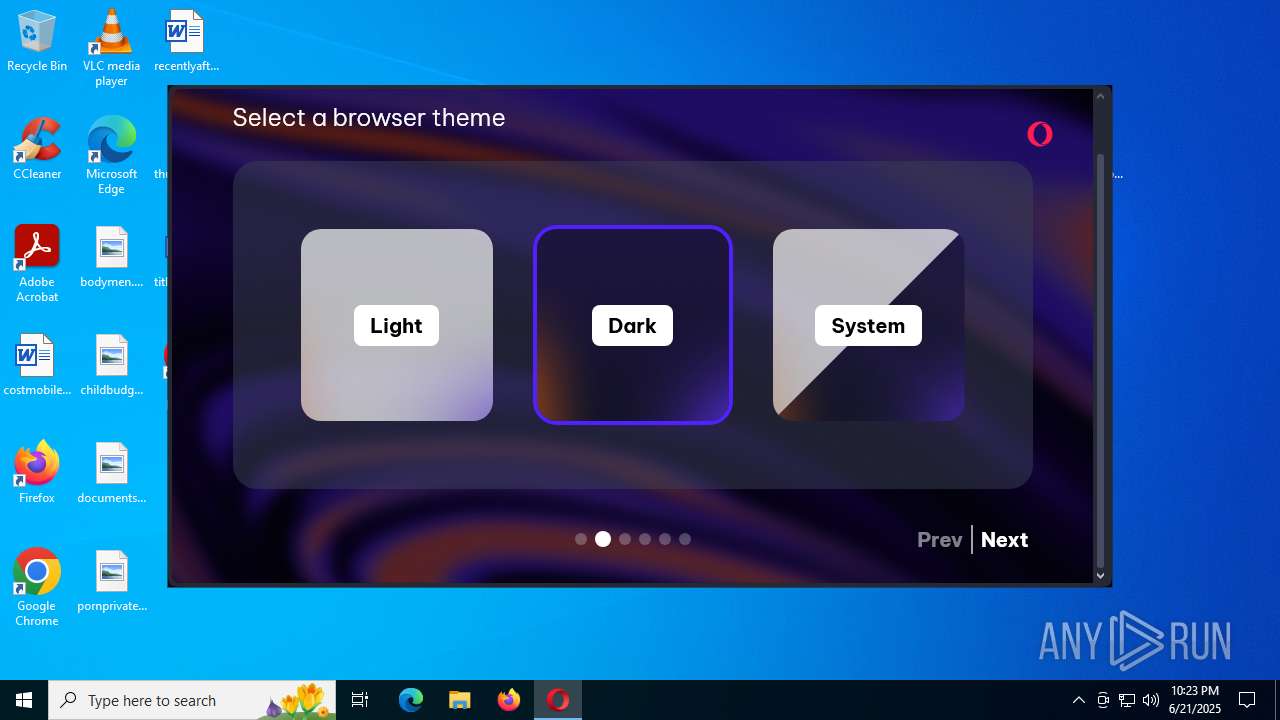Image resolution: width=1280 pixels, height=720 pixels.
Task: Go to the Next setup step
Action: coord(1004,540)
